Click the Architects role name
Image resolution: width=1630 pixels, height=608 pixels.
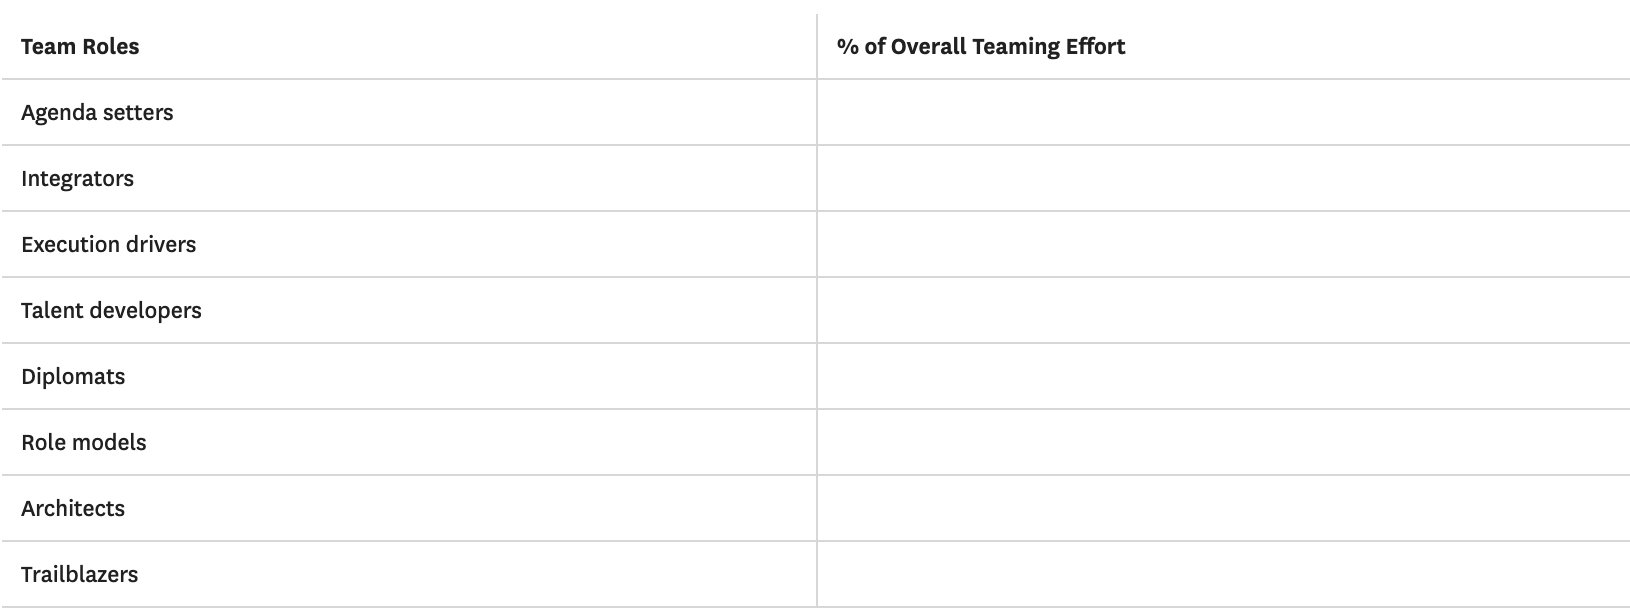click(73, 509)
